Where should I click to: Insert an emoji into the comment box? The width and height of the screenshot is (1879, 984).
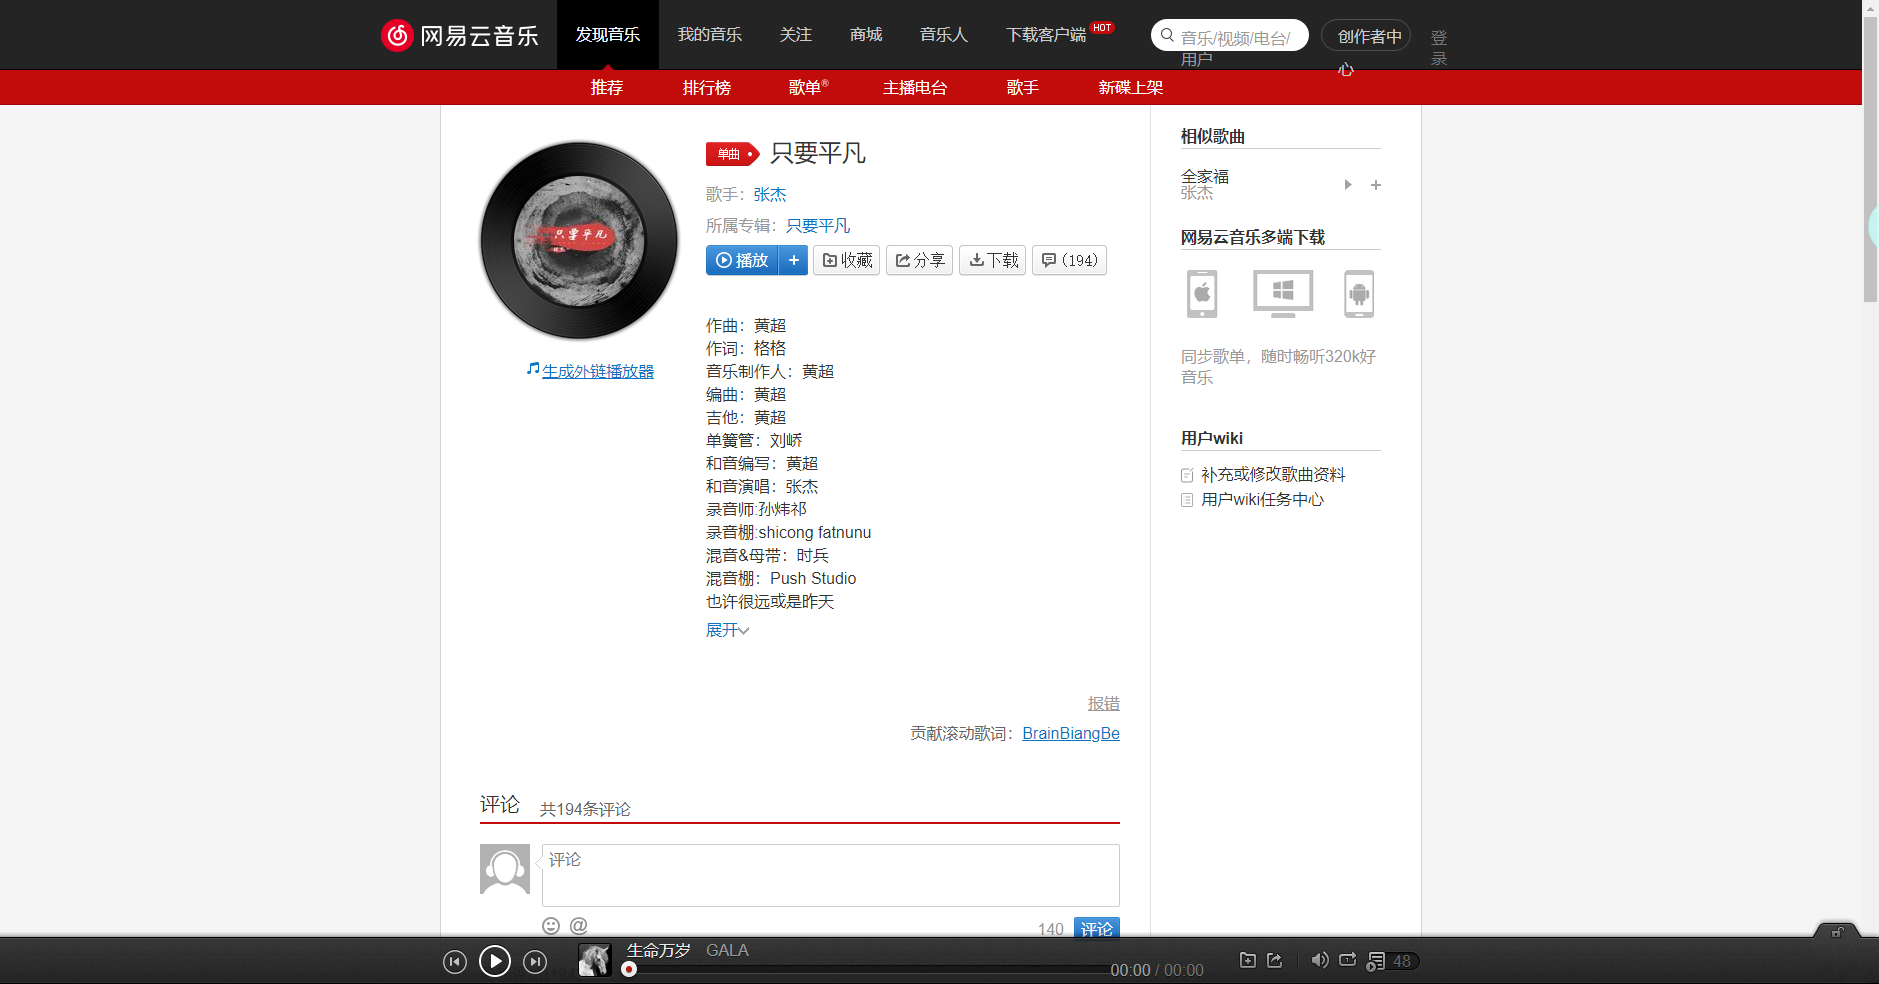point(551,925)
